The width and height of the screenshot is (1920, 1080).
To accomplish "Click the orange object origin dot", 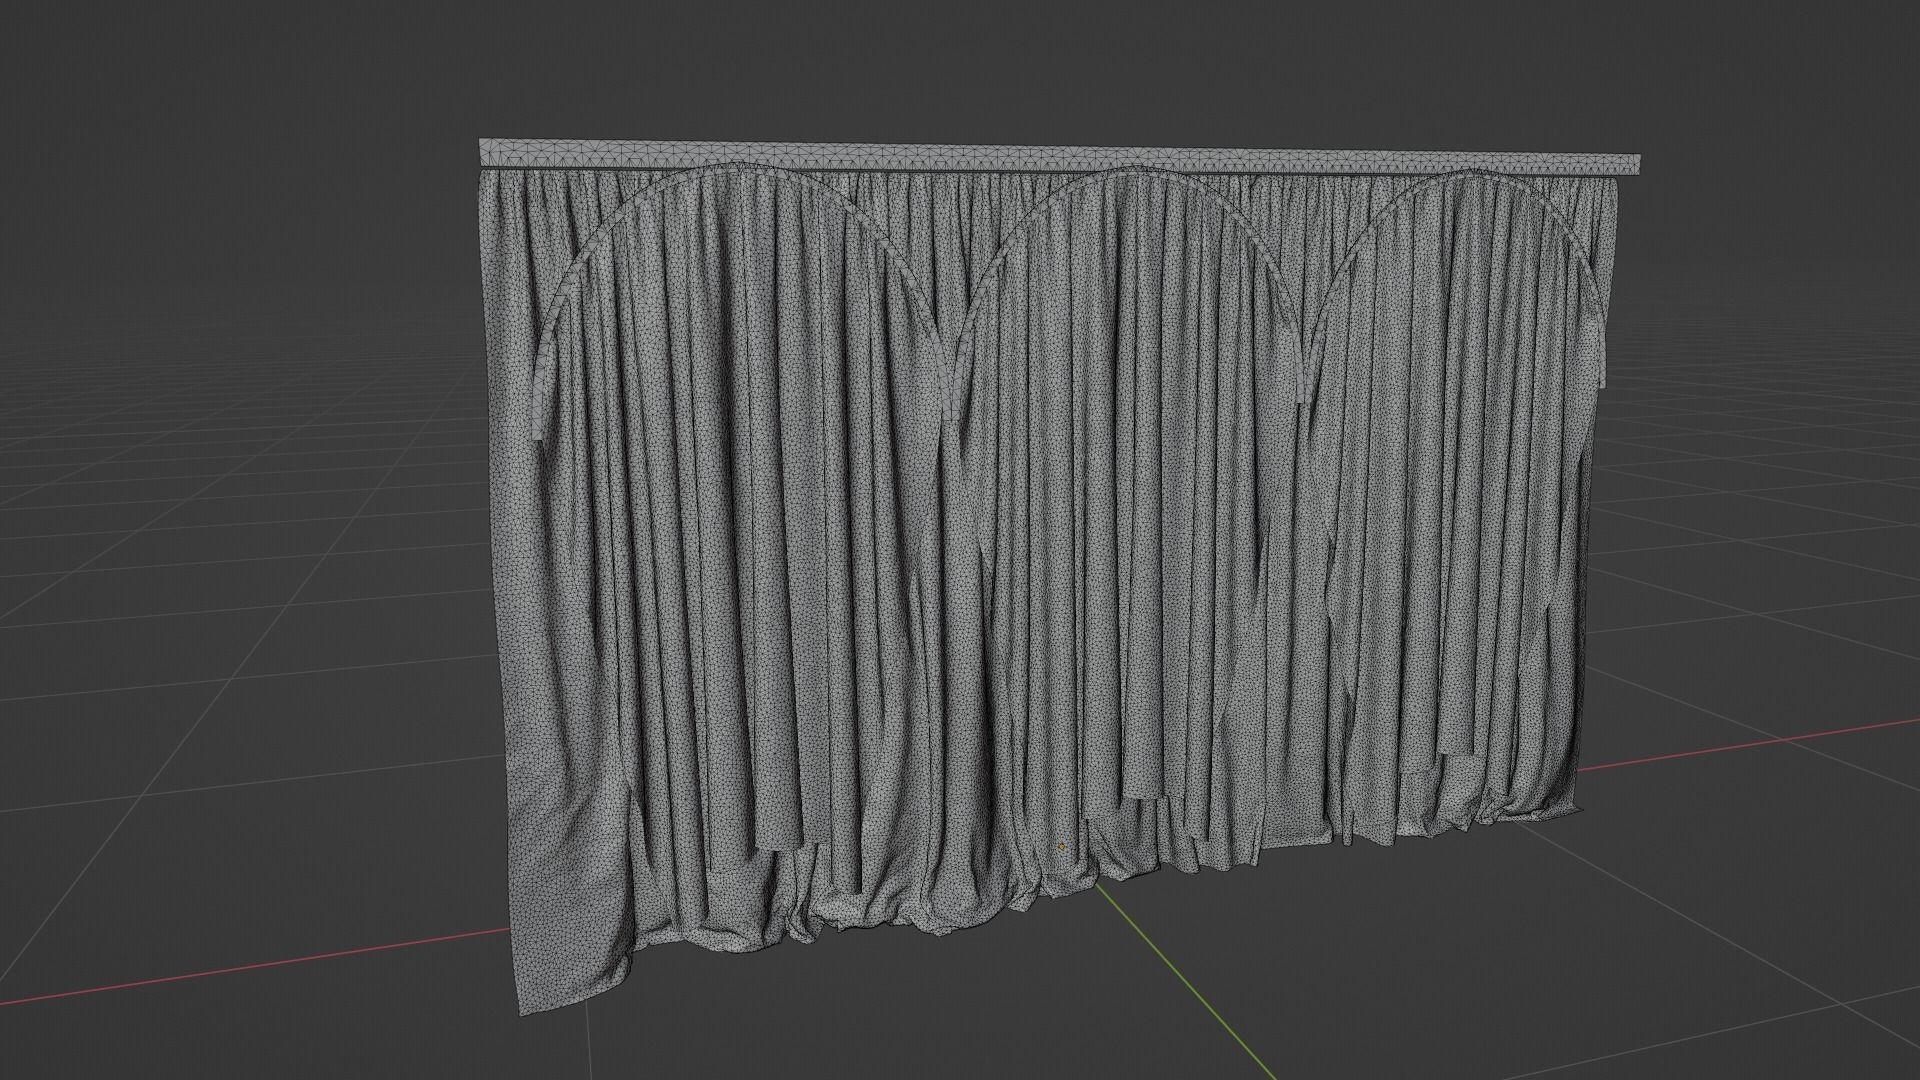I will pos(1061,846).
